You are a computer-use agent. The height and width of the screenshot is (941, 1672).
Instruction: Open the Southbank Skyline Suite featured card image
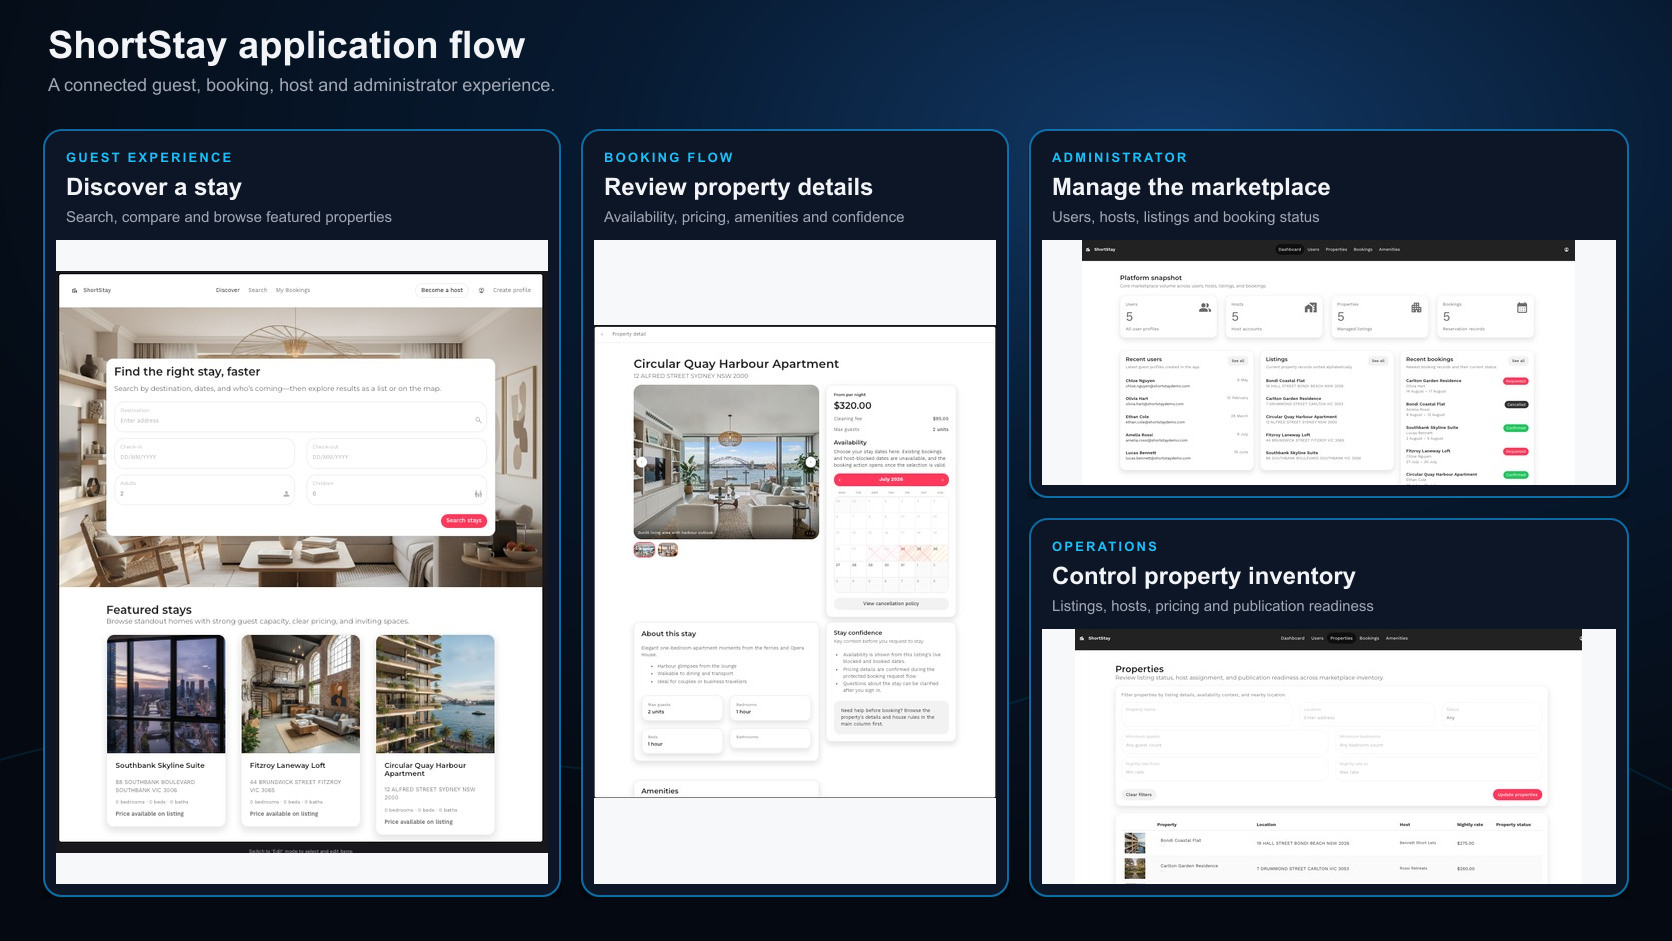click(166, 694)
